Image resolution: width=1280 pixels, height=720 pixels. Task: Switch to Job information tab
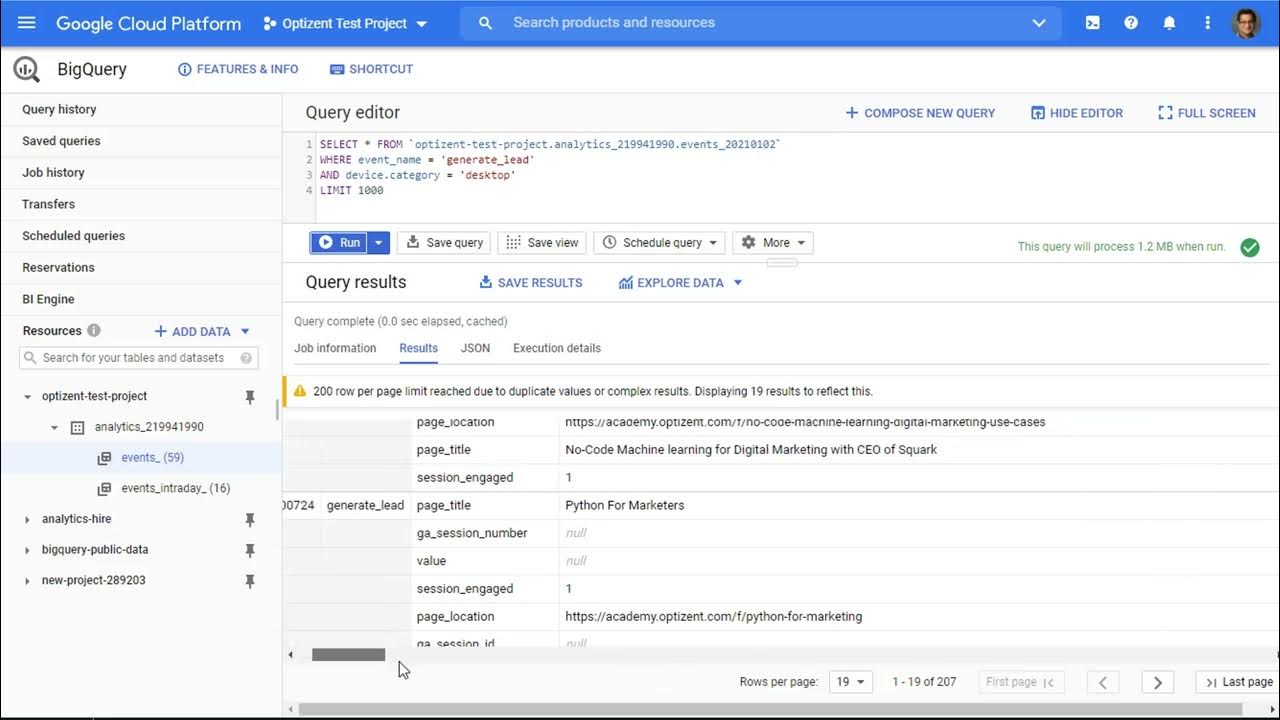[x=335, y=348]
